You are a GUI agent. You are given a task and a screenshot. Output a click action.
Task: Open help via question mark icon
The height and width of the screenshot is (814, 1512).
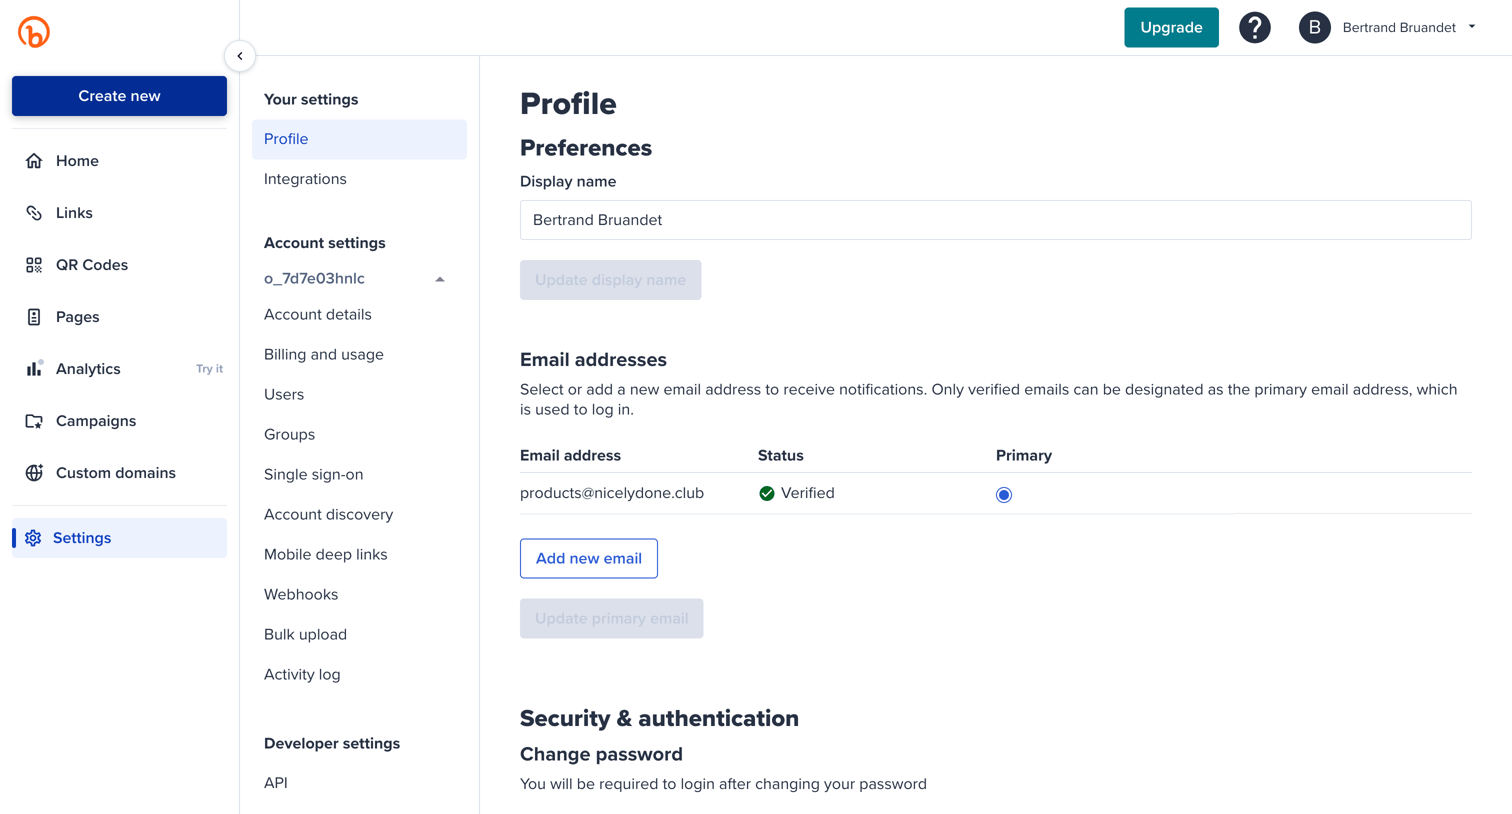(1255, 28)
